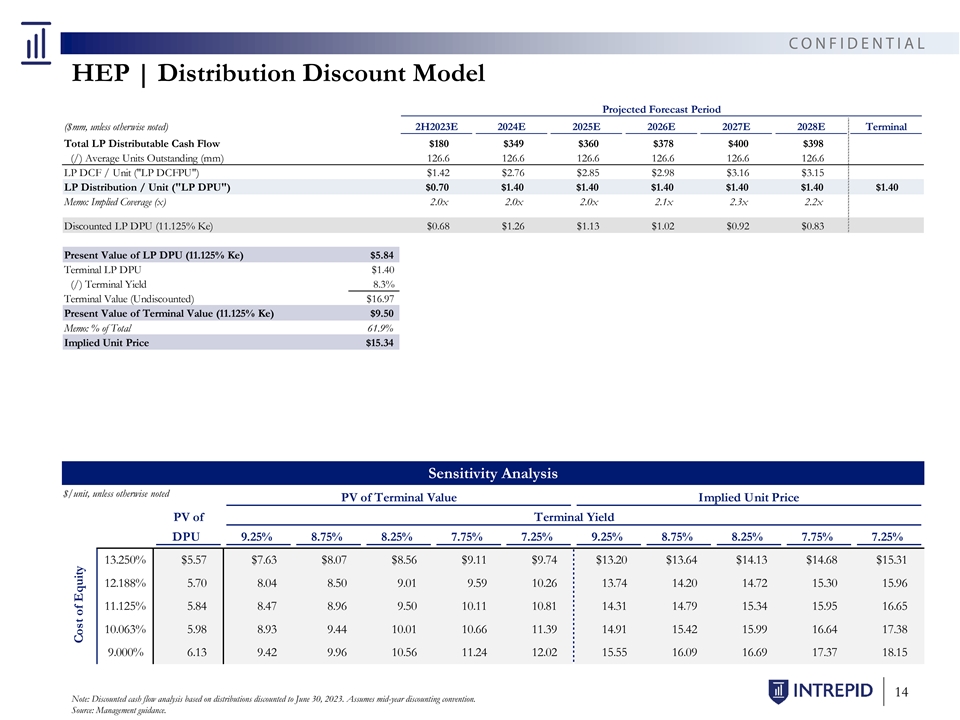Viewport: 960px width, 720px height.
Task: Select the 2.1x implied coverage value
Action: (x=664, y=202)
